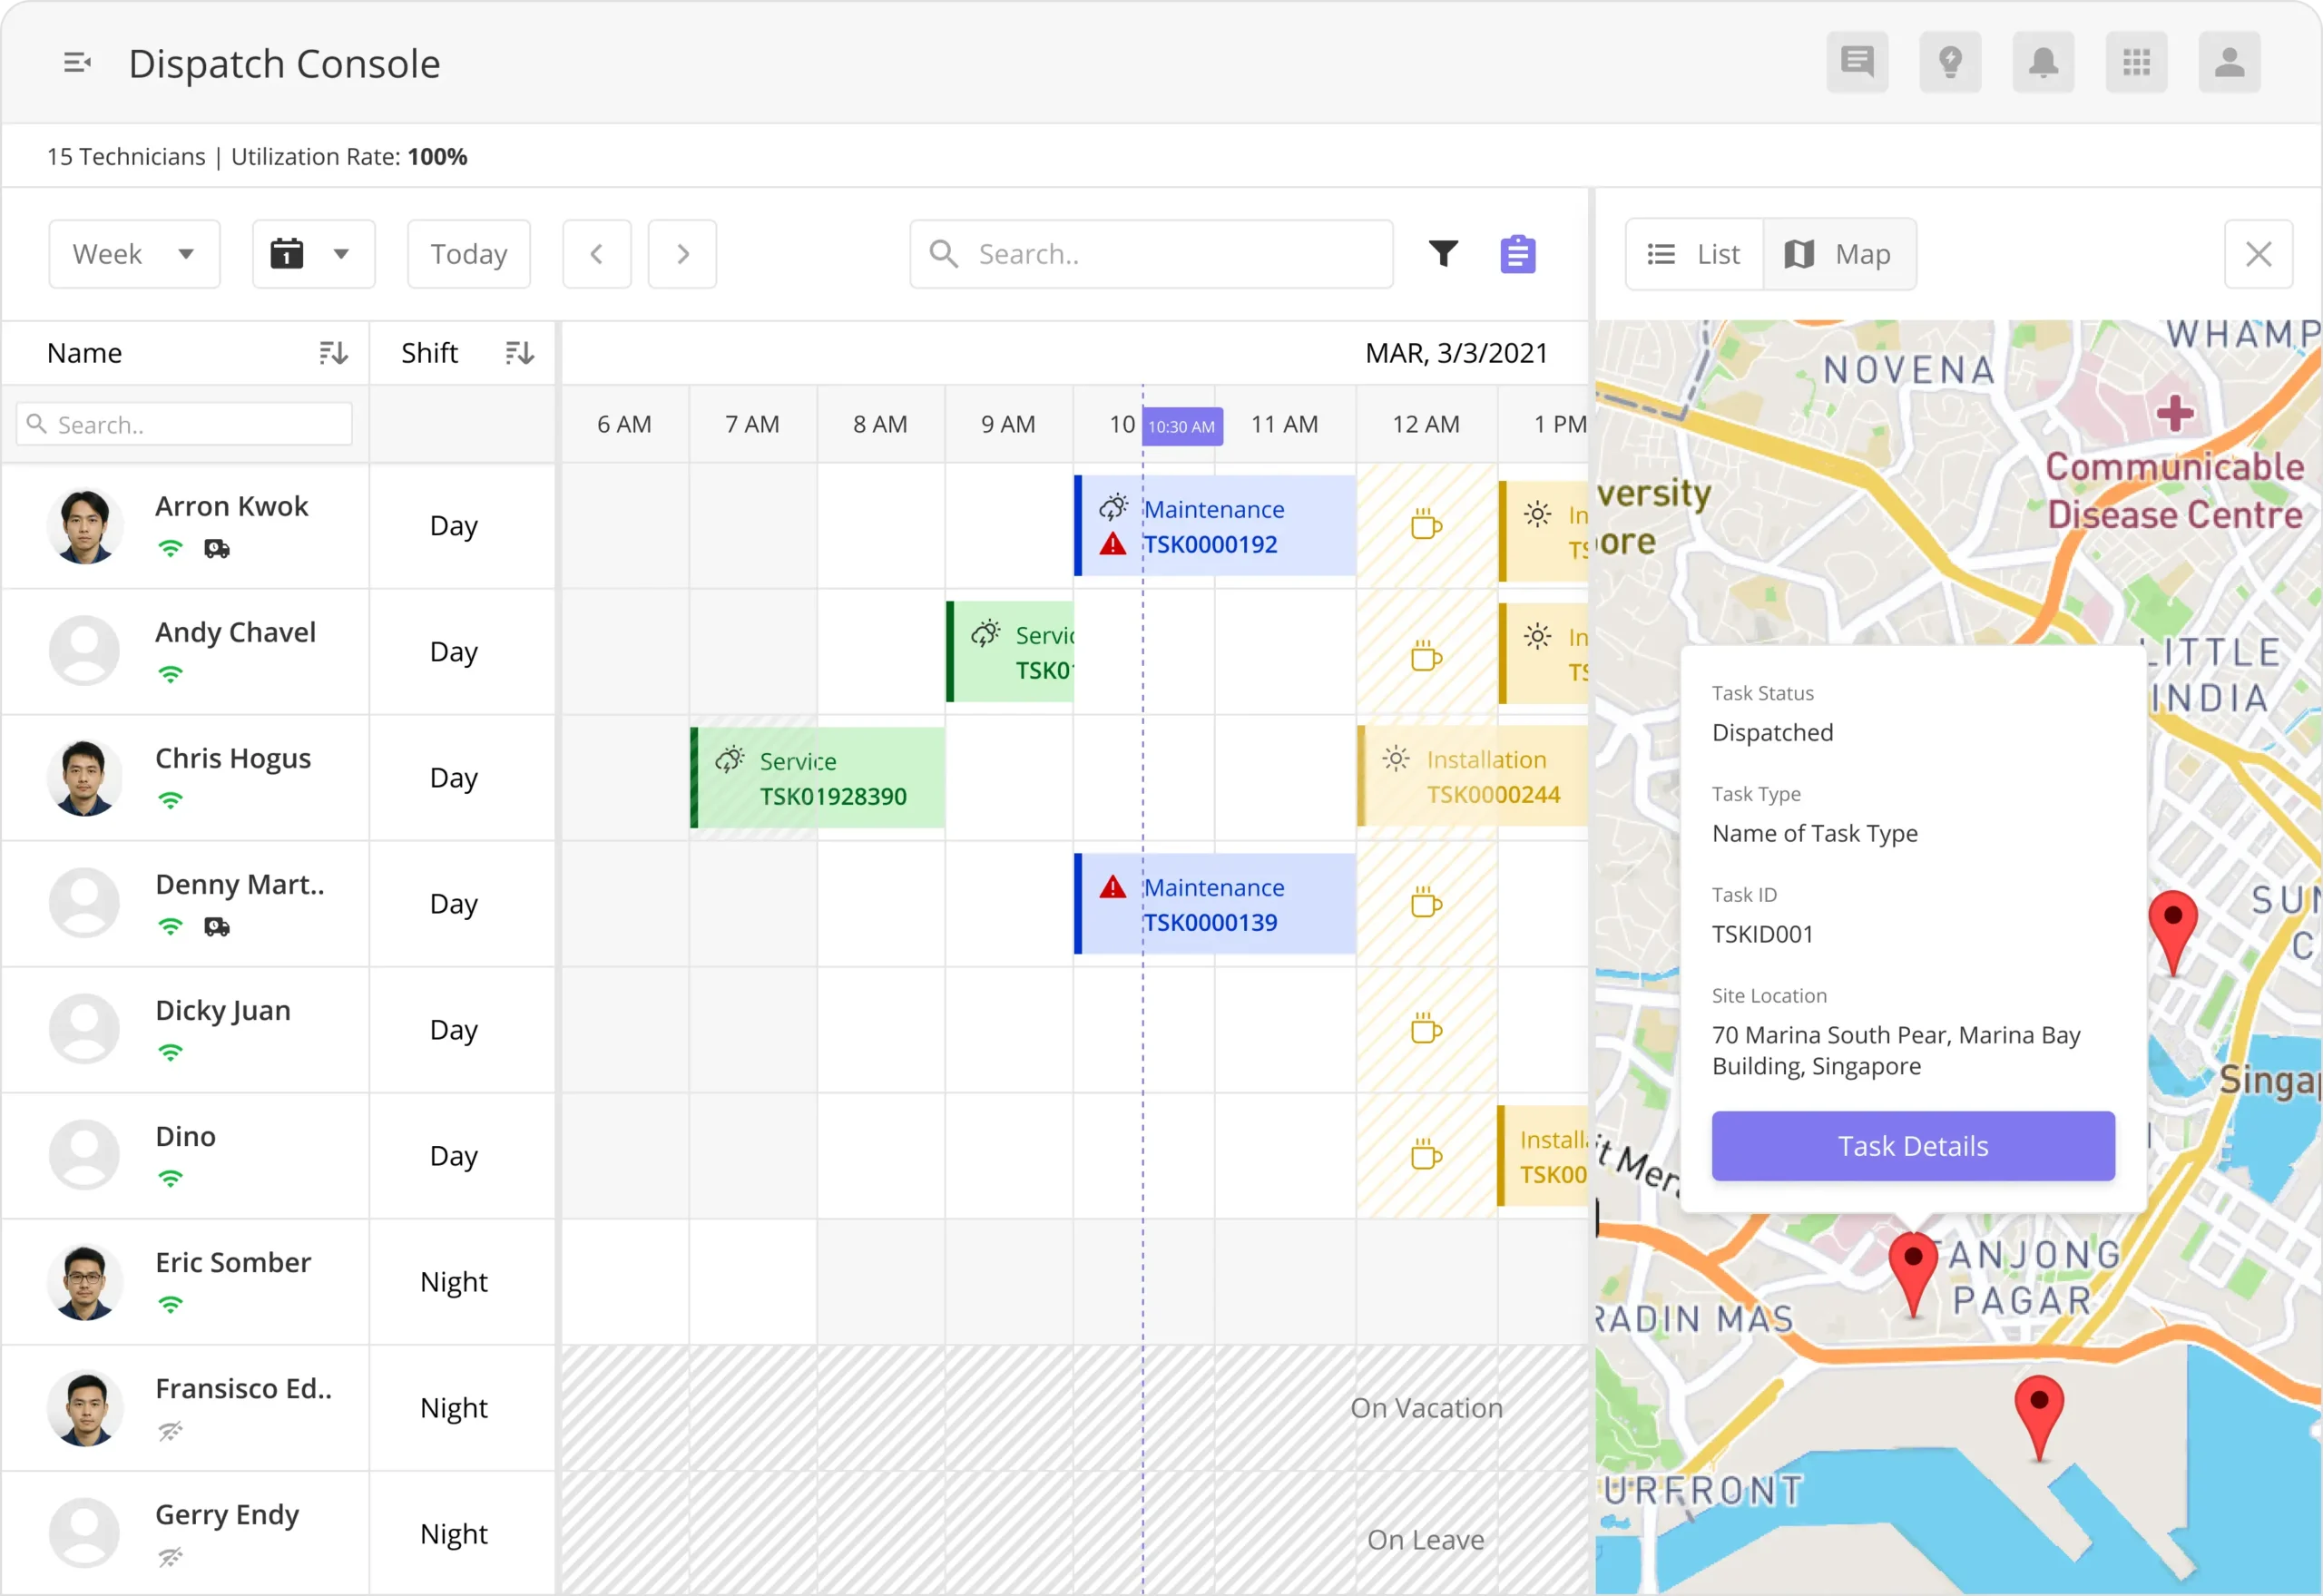The height and width of the screenshot is (1596, 2323).
Task: Click Communicable Disease Centre hospital marker
Action: 2175,412
